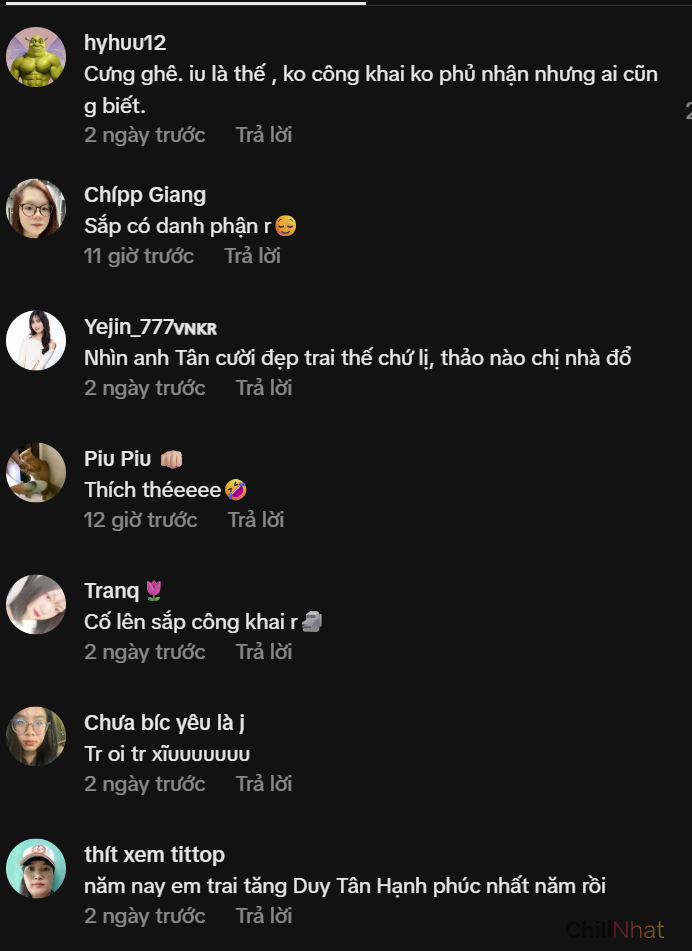Viewport: 692px width, 951px height.
Task: Click thít xem tittop's avatar
Action: coord(36,869)
